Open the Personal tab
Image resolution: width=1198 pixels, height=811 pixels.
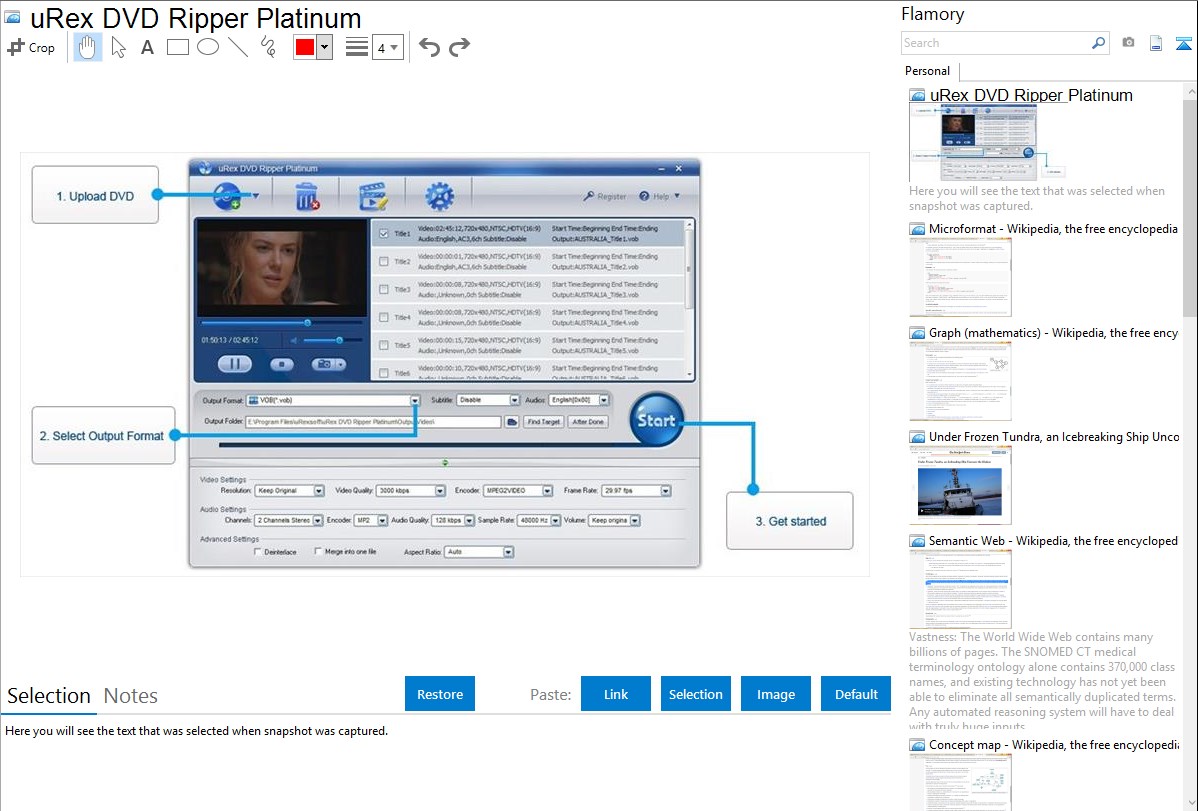(928, 71)
